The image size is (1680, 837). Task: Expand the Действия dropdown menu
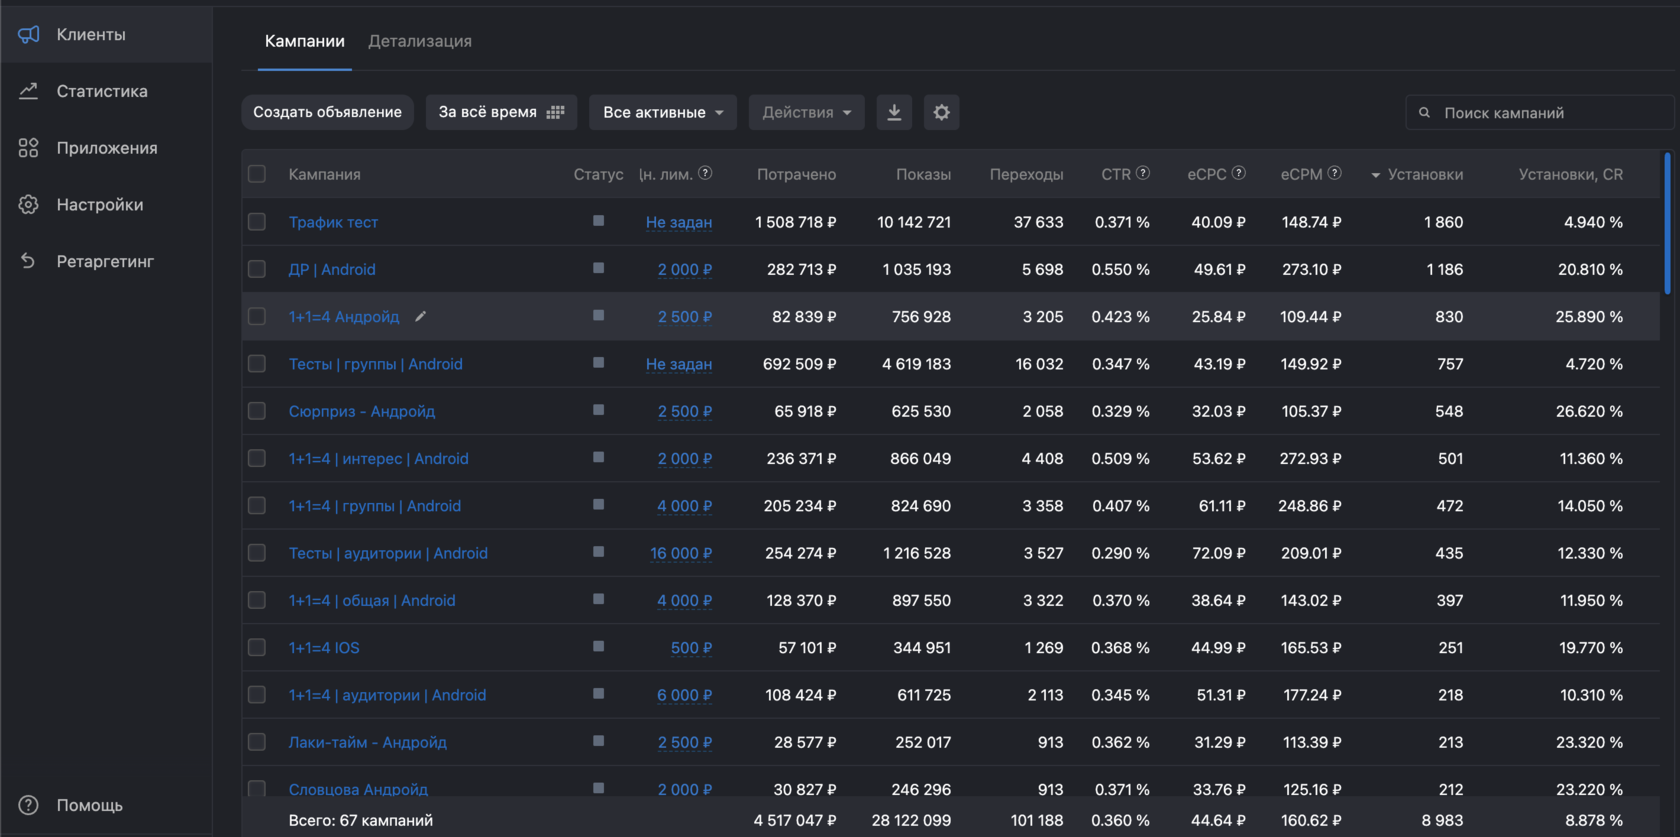pos(806,112)
